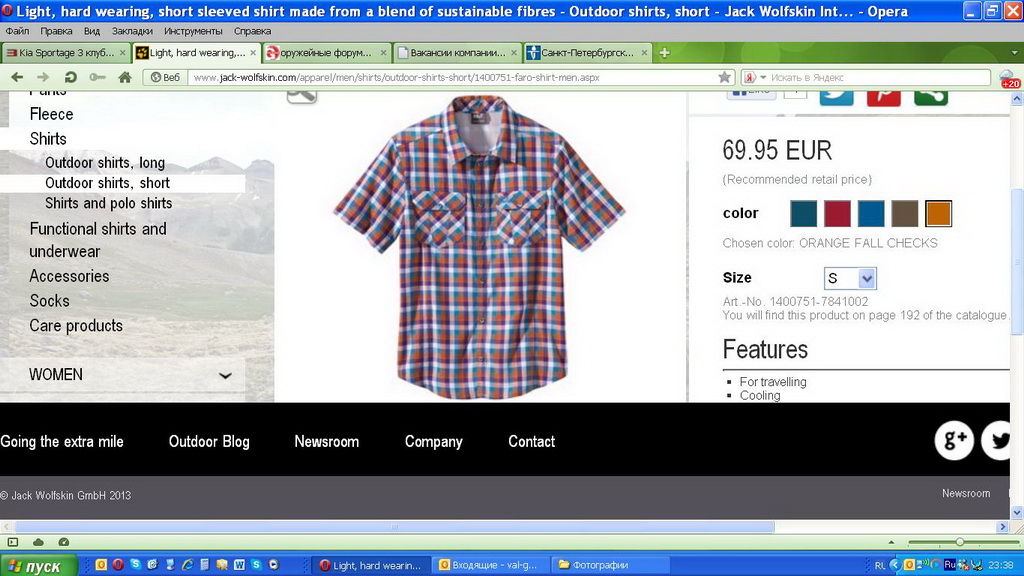Pick the brown color swatch
The width and height of the screenshot is (1024, 576).
904,213
